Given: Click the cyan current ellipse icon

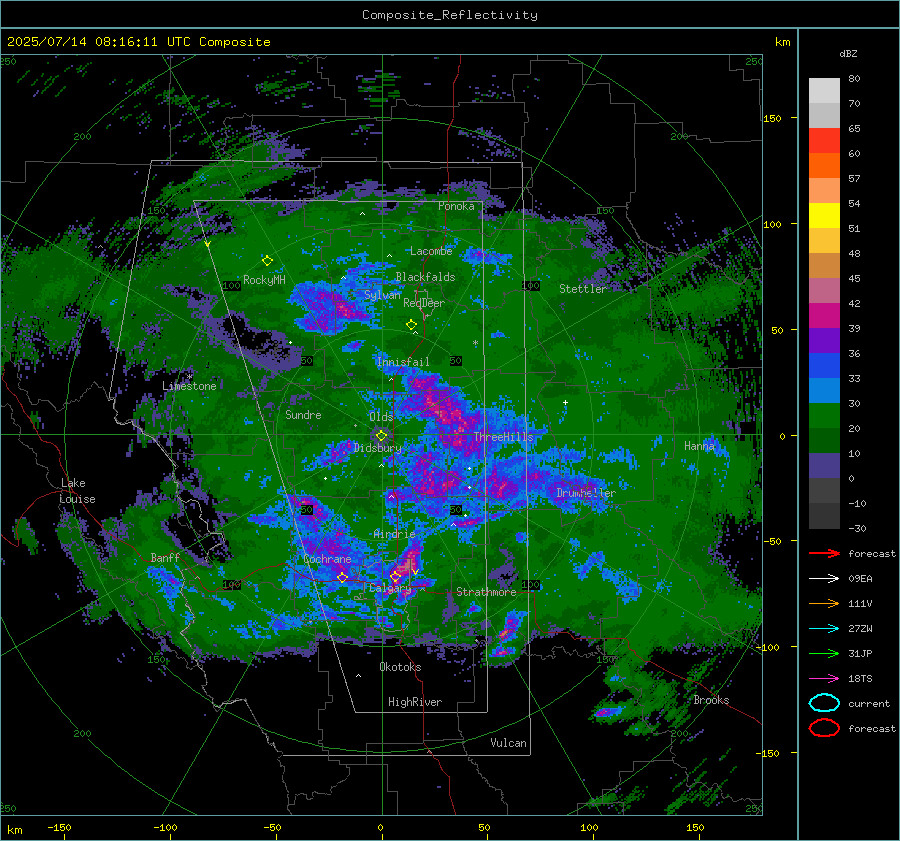Looking at the screenshot, I should [x=824, y=703].
